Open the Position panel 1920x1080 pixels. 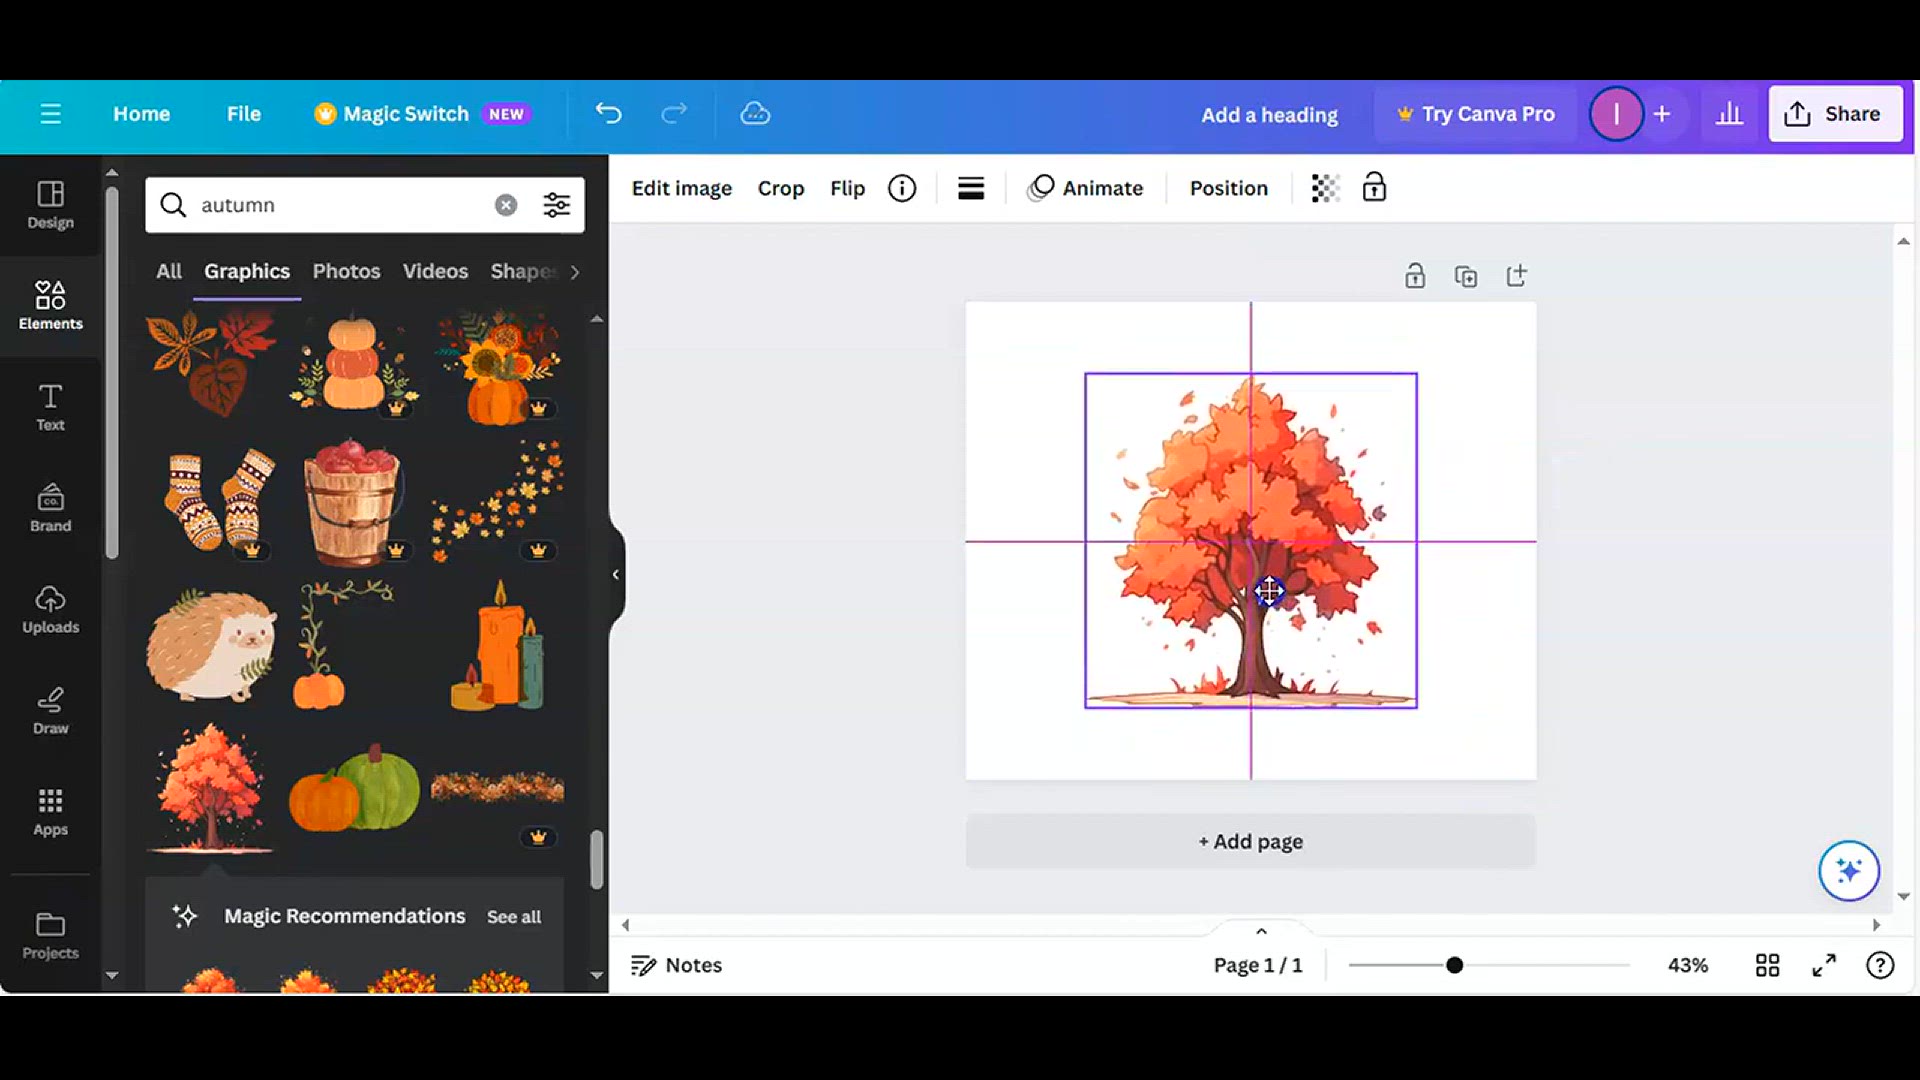tap(1228, 188)
